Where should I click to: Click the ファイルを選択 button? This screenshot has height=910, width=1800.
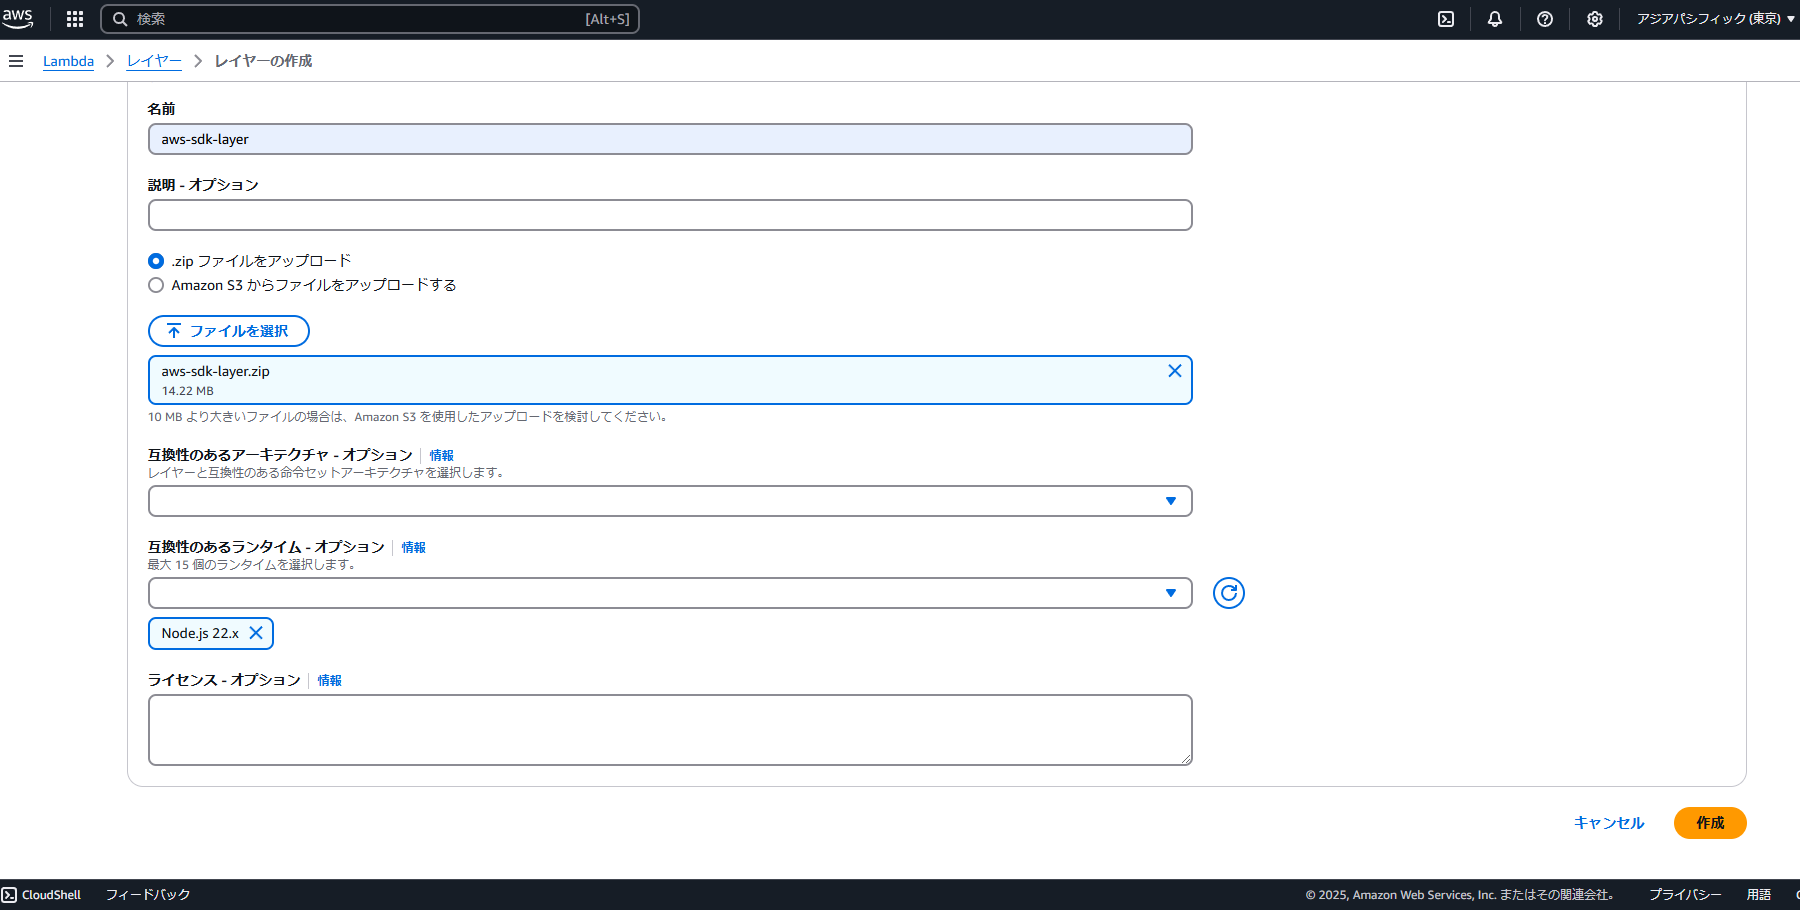(x=229, y=331)
